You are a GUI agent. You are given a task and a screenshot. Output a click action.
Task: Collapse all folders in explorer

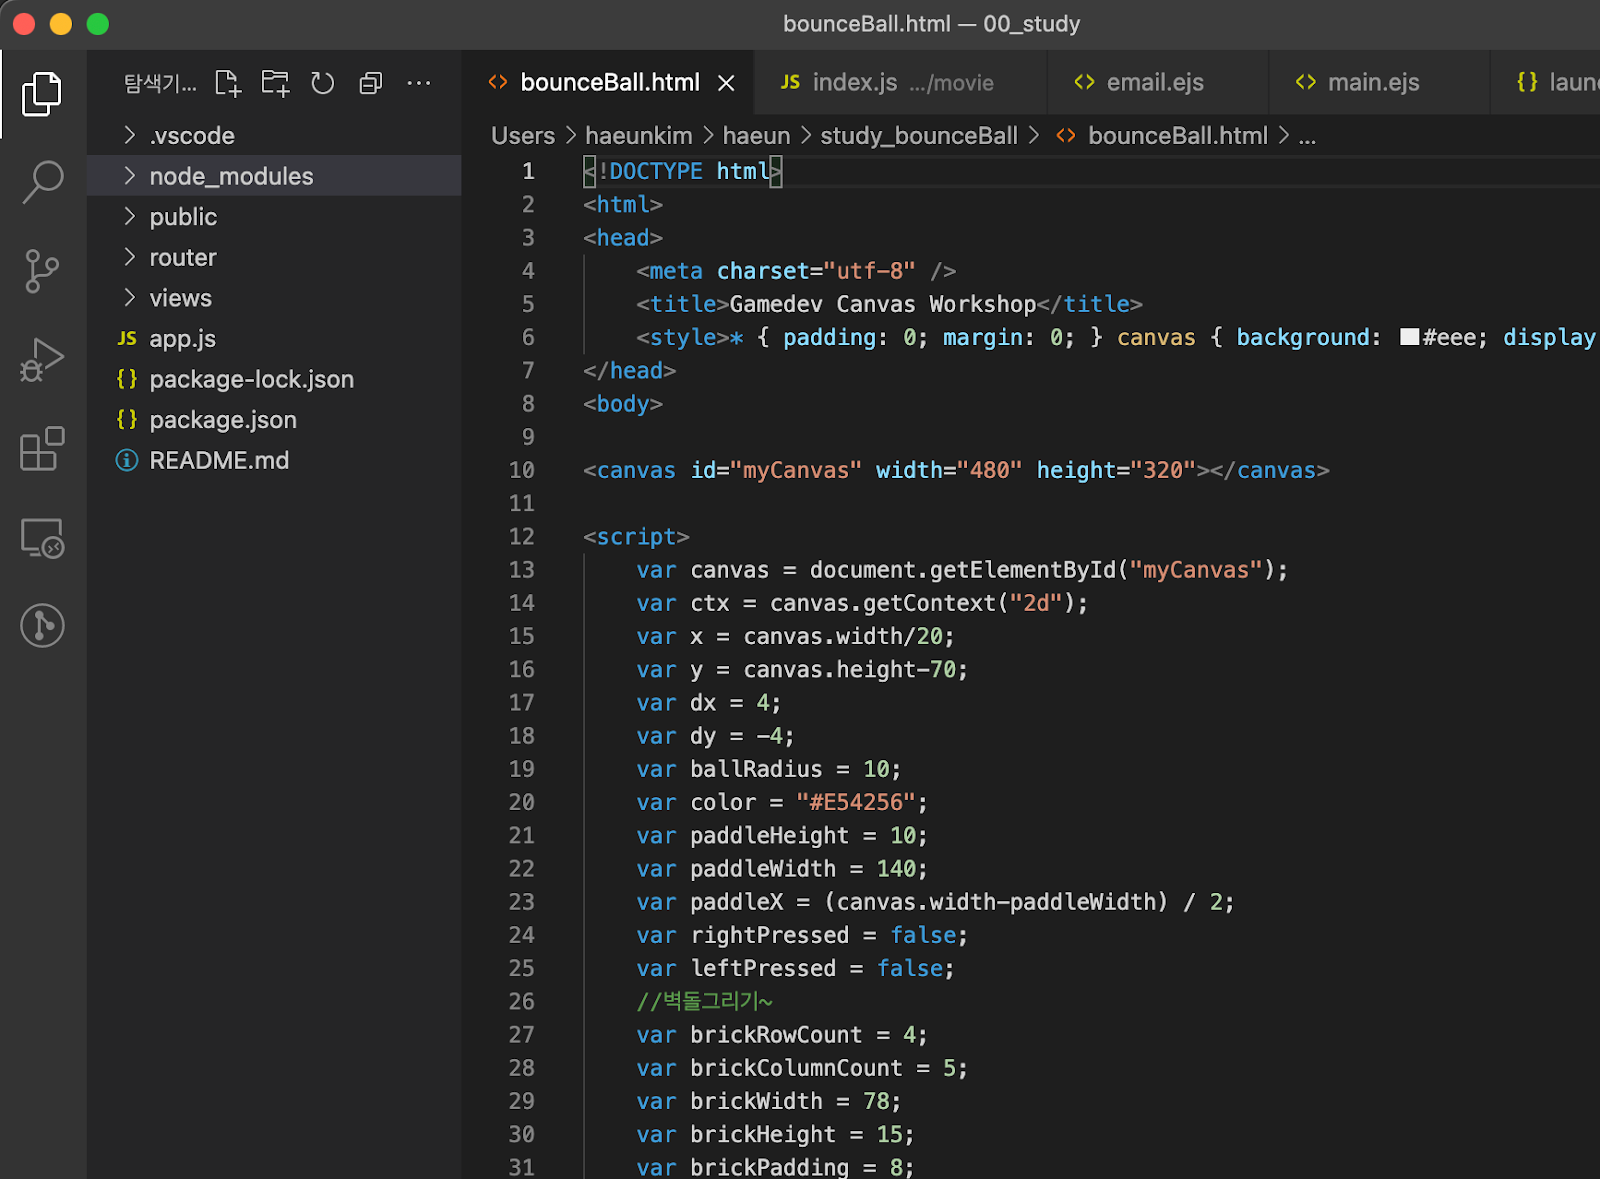coord(371,83)
